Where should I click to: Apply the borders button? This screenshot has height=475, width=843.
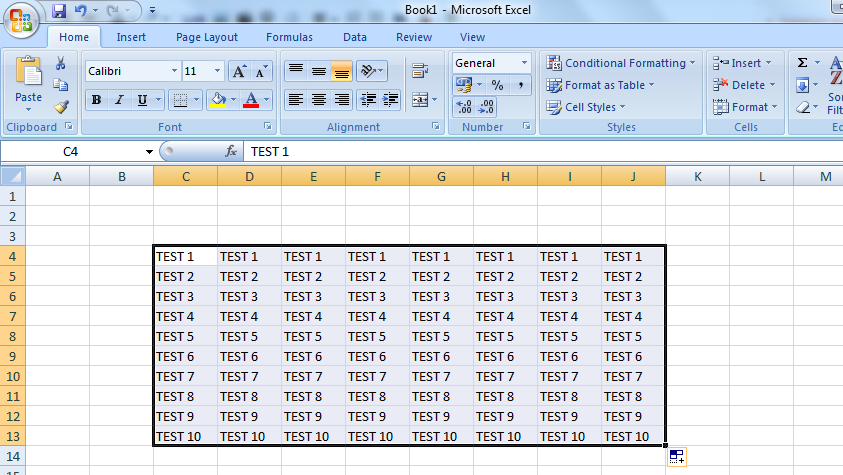coord(181,100)
